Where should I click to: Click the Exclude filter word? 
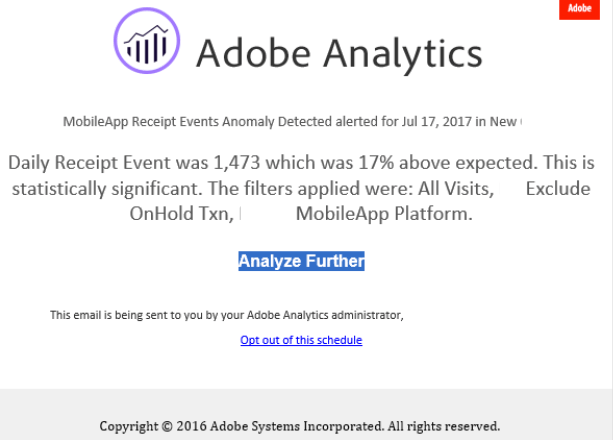pos(558,189)
